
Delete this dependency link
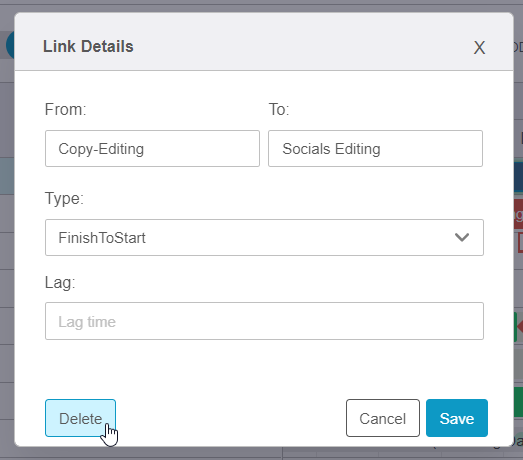click(80, 418)
